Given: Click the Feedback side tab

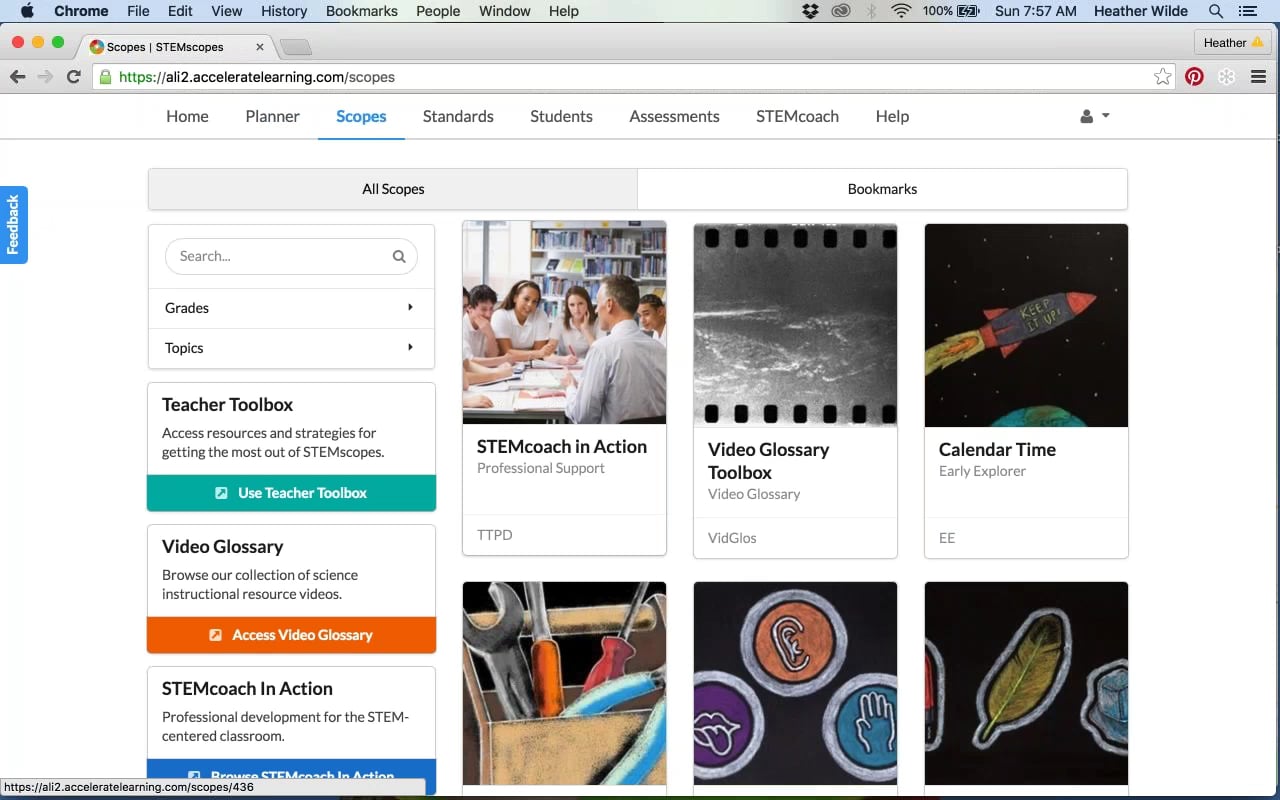Looking at the screenshot, I should pyautogui.click(x=13, y=225).
